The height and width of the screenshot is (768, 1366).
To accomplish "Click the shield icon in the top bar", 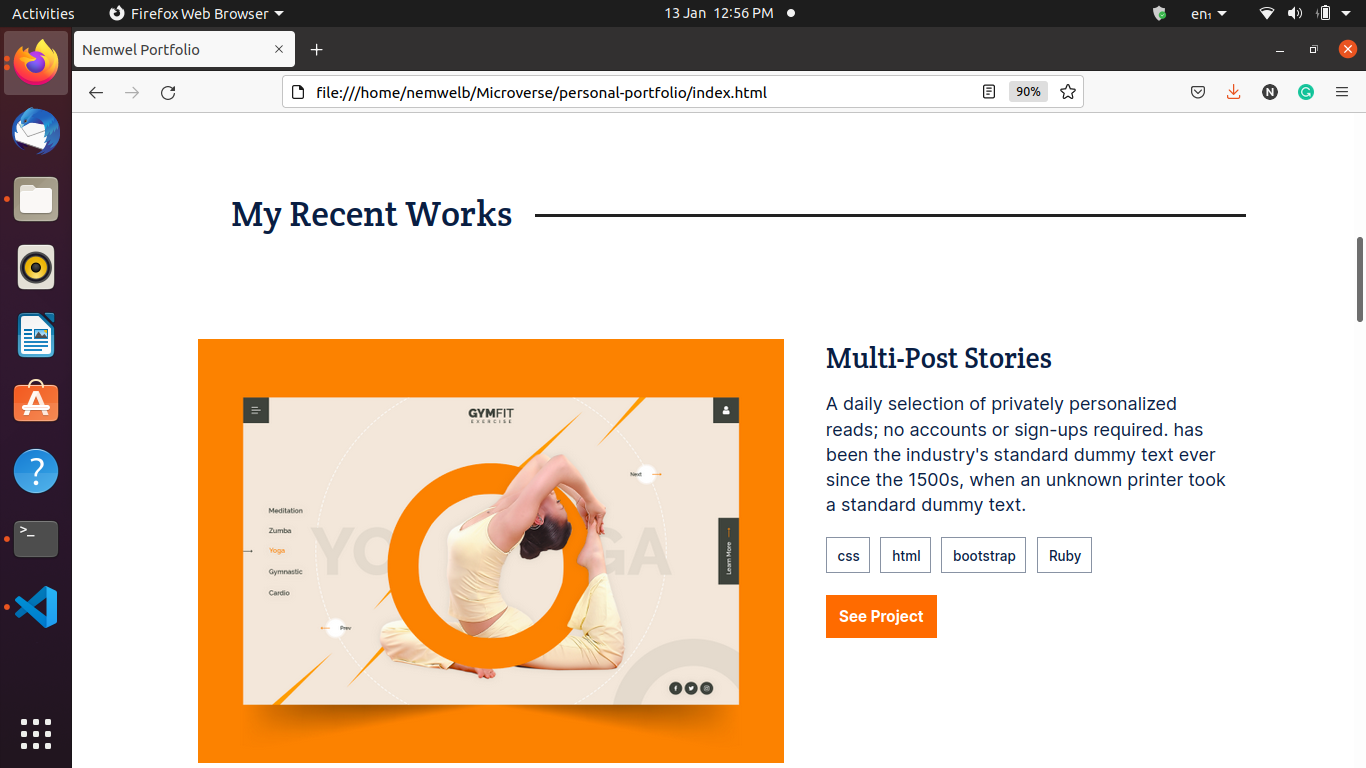I will pyautogui.click(x=1160, y=13).
